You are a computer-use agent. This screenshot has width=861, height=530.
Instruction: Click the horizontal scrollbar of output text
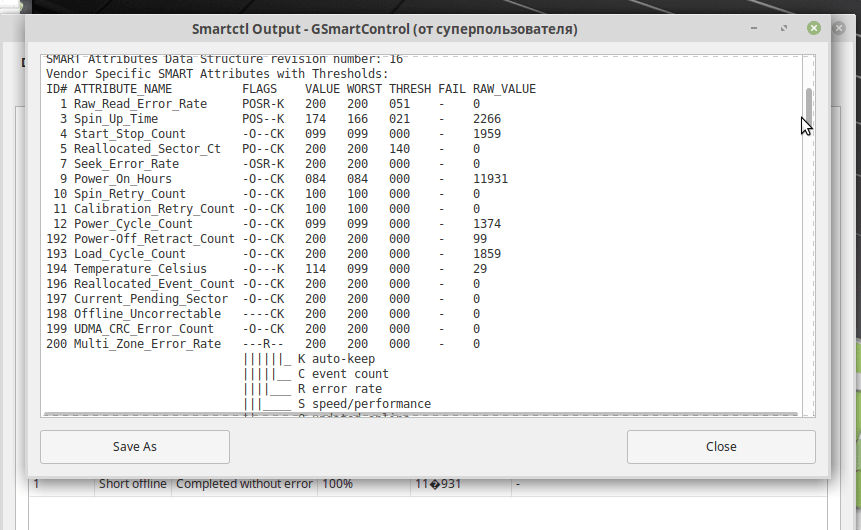tap(420, 415)
